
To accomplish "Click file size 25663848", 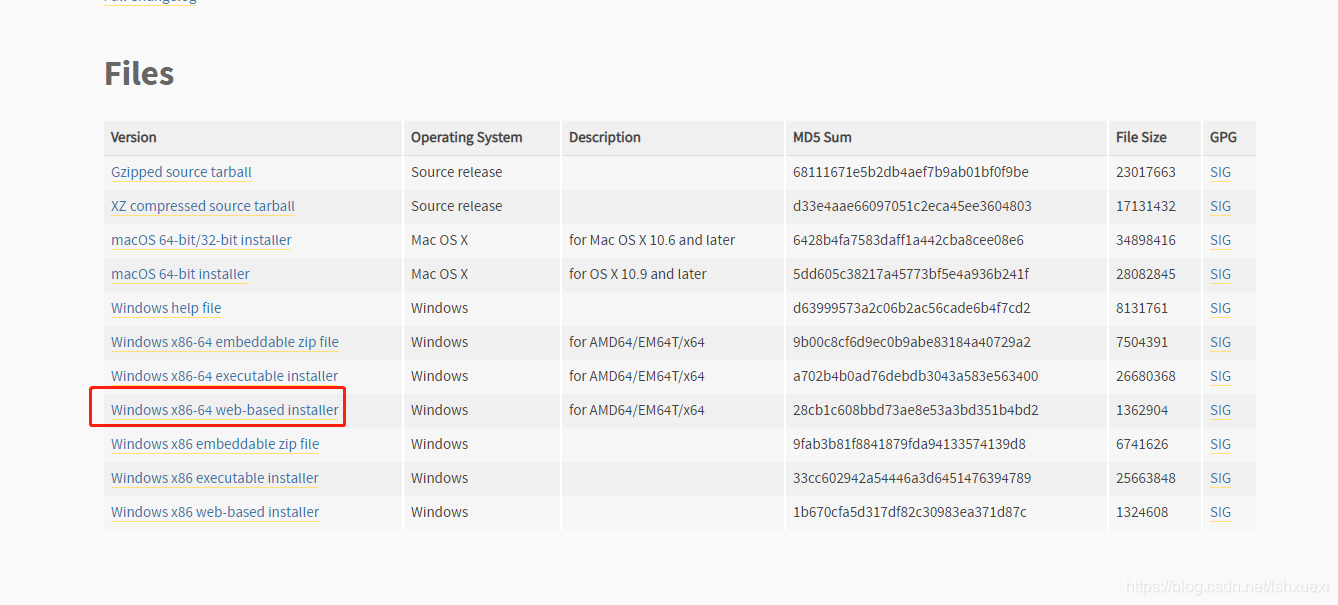I will [1146, 478].
